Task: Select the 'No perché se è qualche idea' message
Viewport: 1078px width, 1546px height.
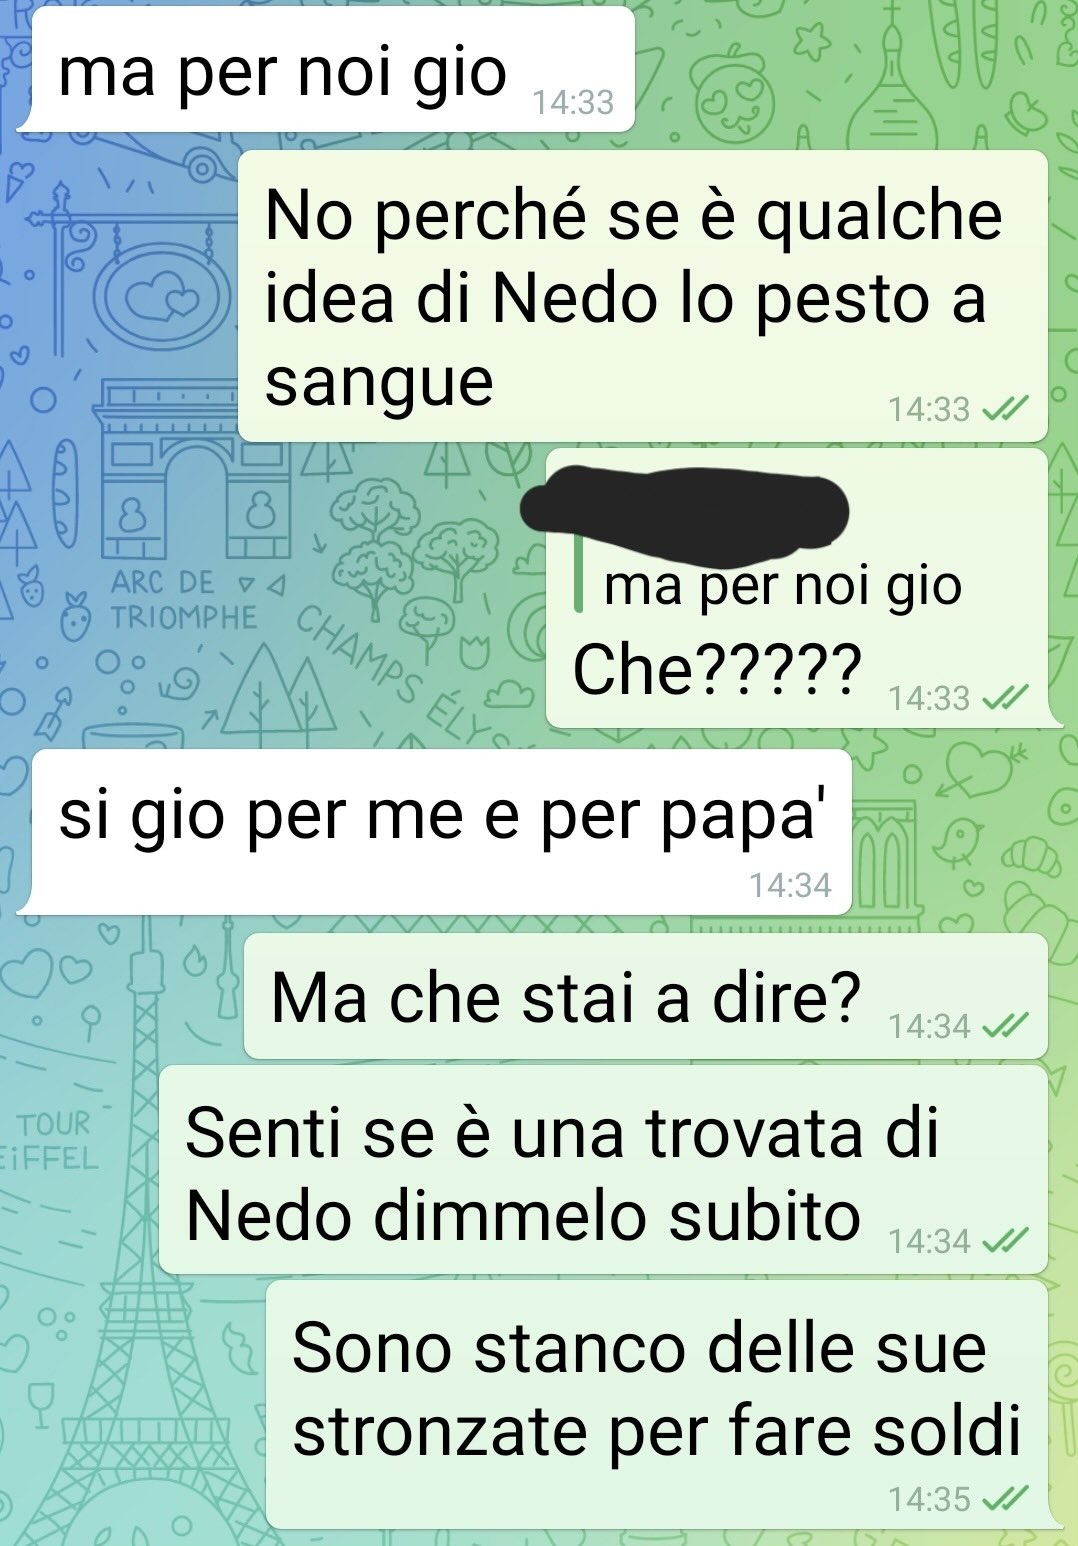Action: 642,296
